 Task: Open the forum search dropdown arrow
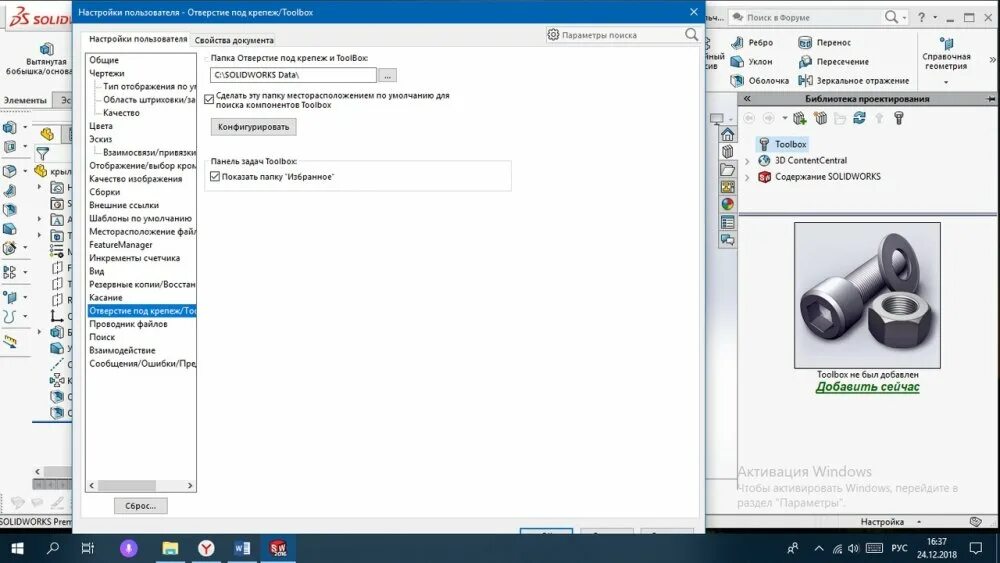point(905,17)
